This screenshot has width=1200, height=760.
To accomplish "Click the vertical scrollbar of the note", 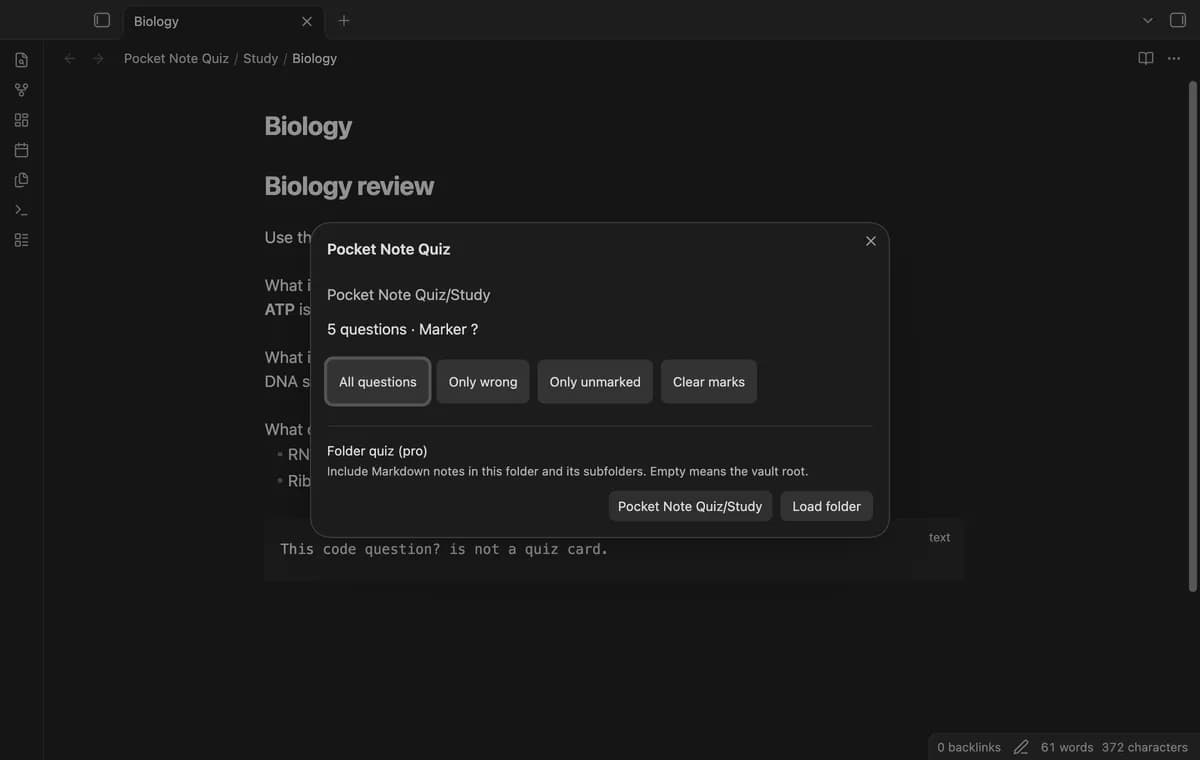I will point(1192,335).
